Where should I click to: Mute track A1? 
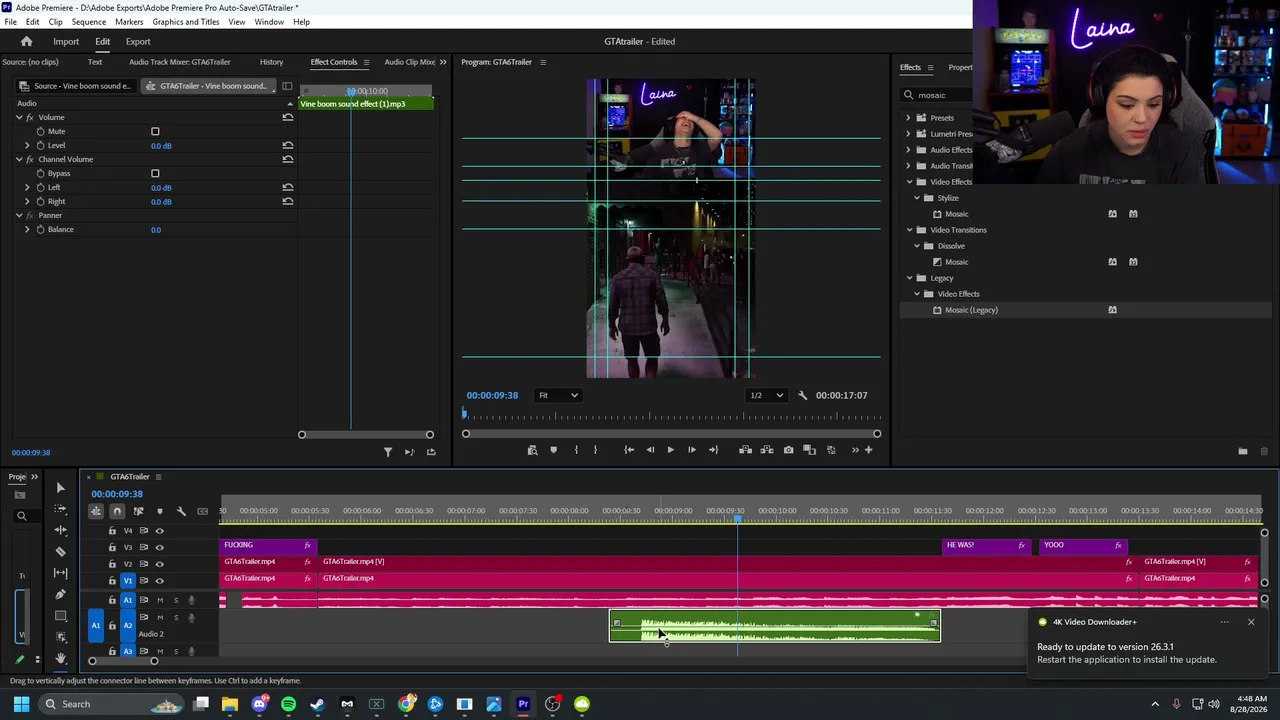159,600
